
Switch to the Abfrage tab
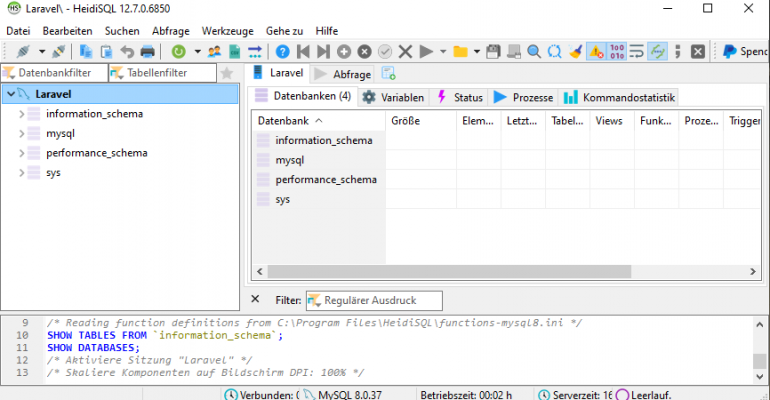pyautogui.click(x=343, y=74)
